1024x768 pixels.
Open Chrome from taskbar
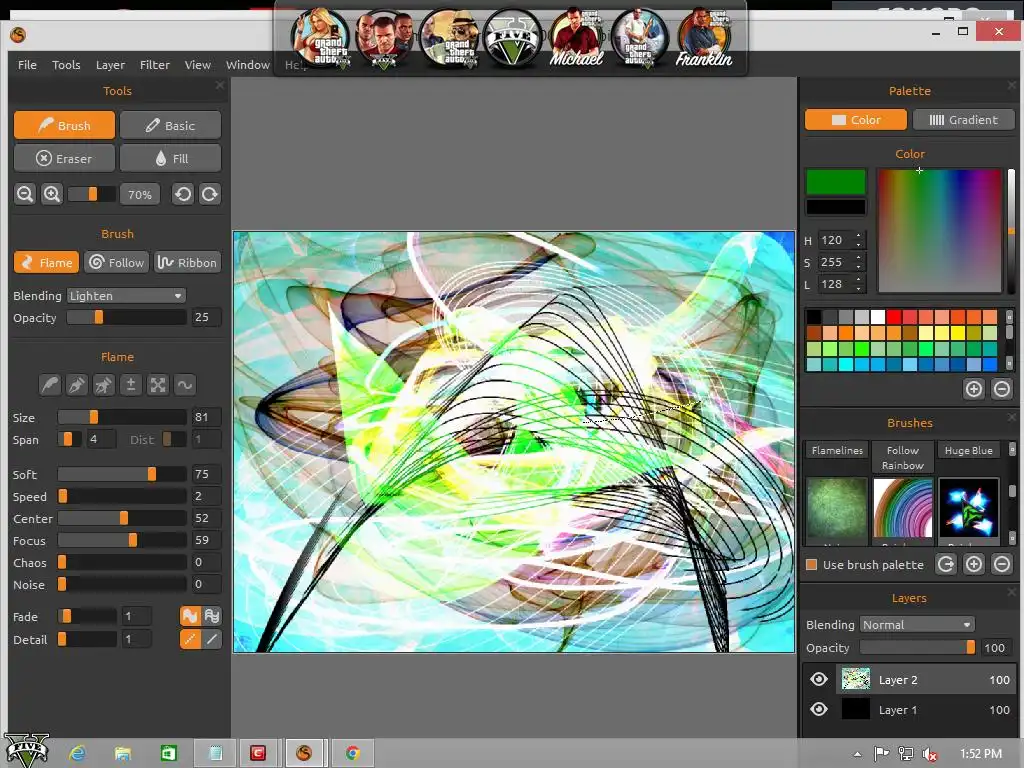pyautogui.click(x=353, y=754)
